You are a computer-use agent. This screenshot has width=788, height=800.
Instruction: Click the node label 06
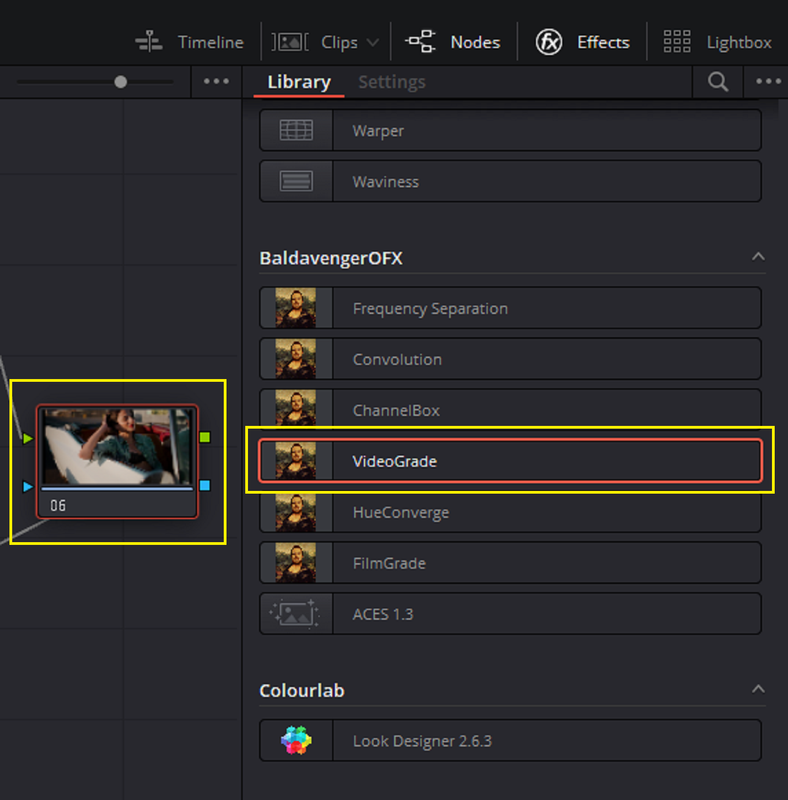(58, 506)
